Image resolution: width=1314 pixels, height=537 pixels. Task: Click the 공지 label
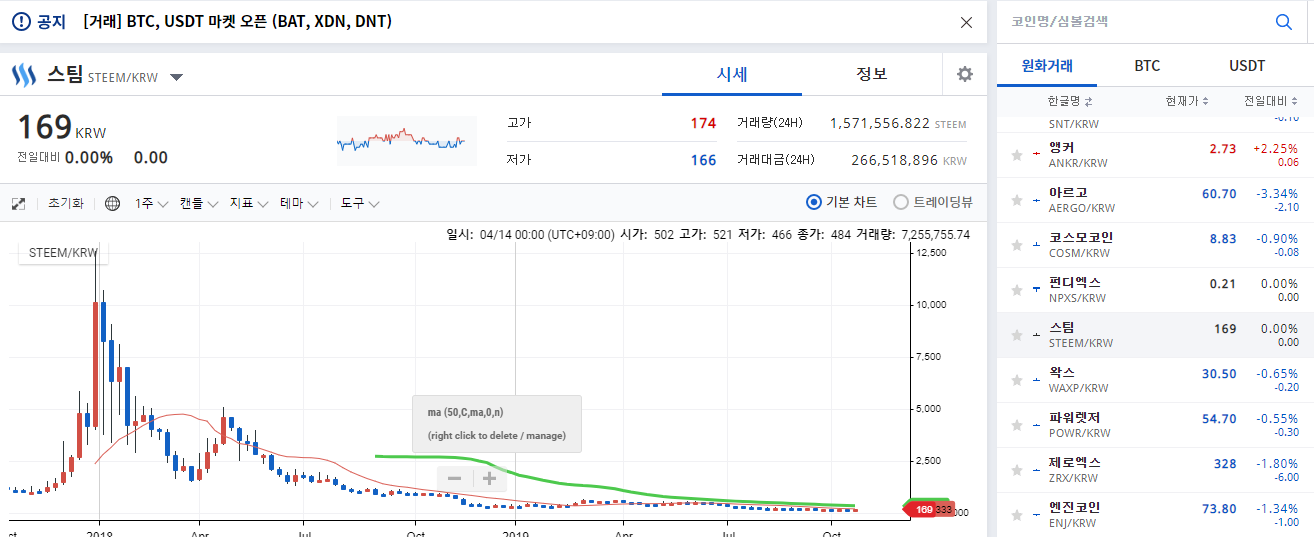(51, 22)
